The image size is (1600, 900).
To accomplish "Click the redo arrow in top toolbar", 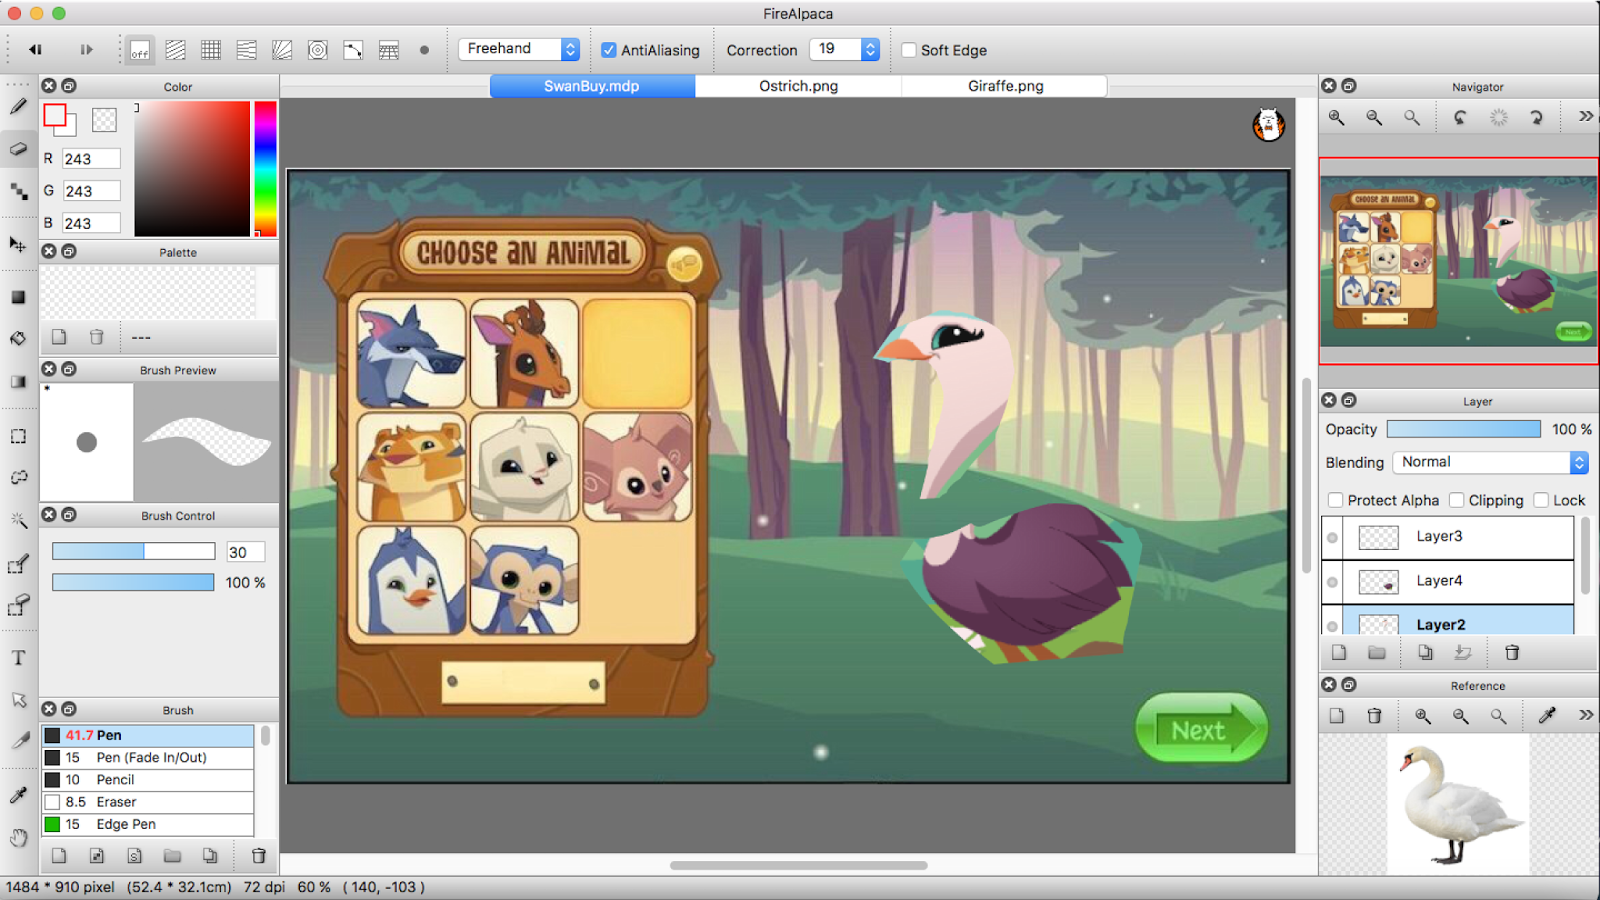I will [x=87, y=50].
